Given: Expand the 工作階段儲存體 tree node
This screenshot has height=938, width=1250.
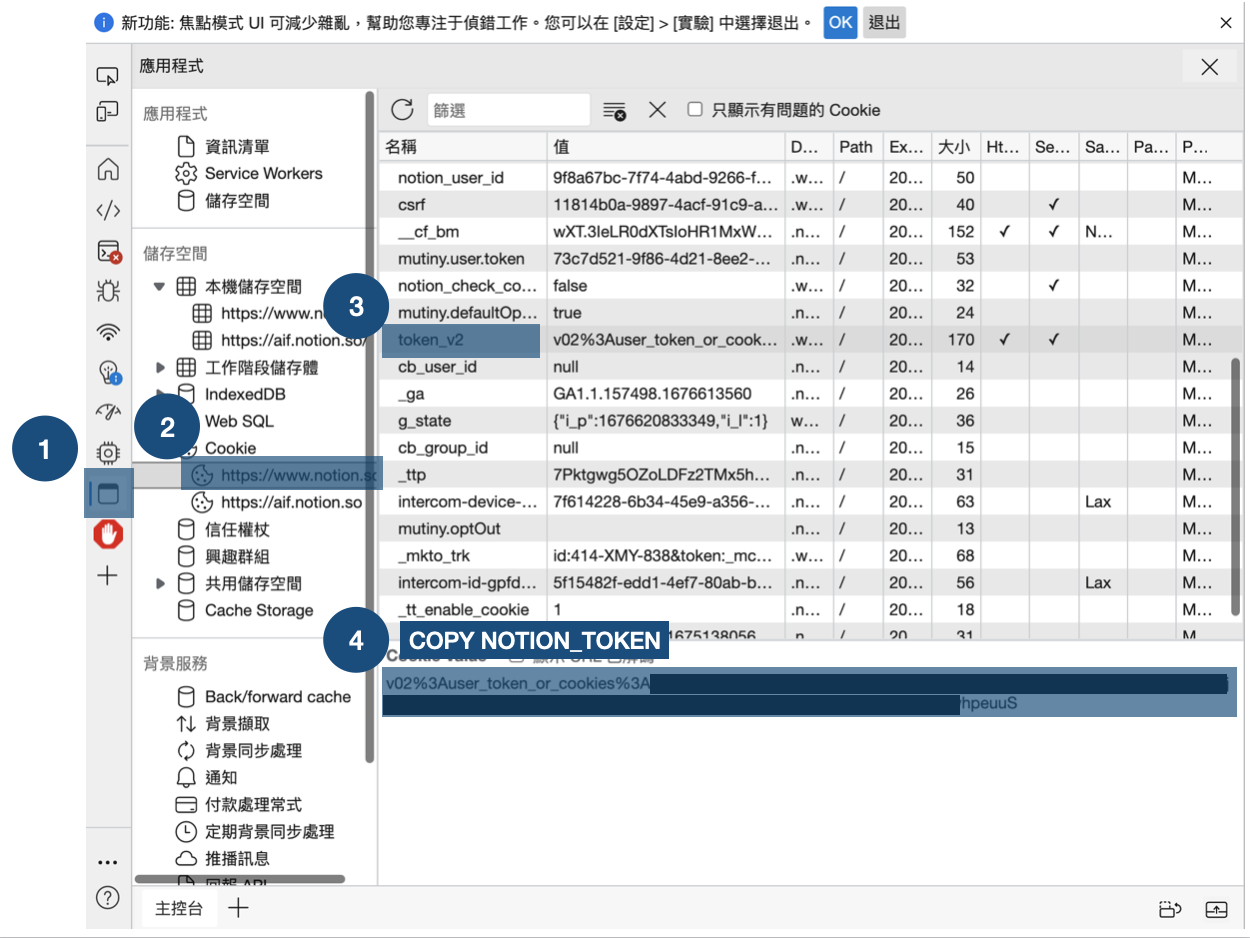Looking at the screenshot, I should pyautogui.click(x=160, y=367).
